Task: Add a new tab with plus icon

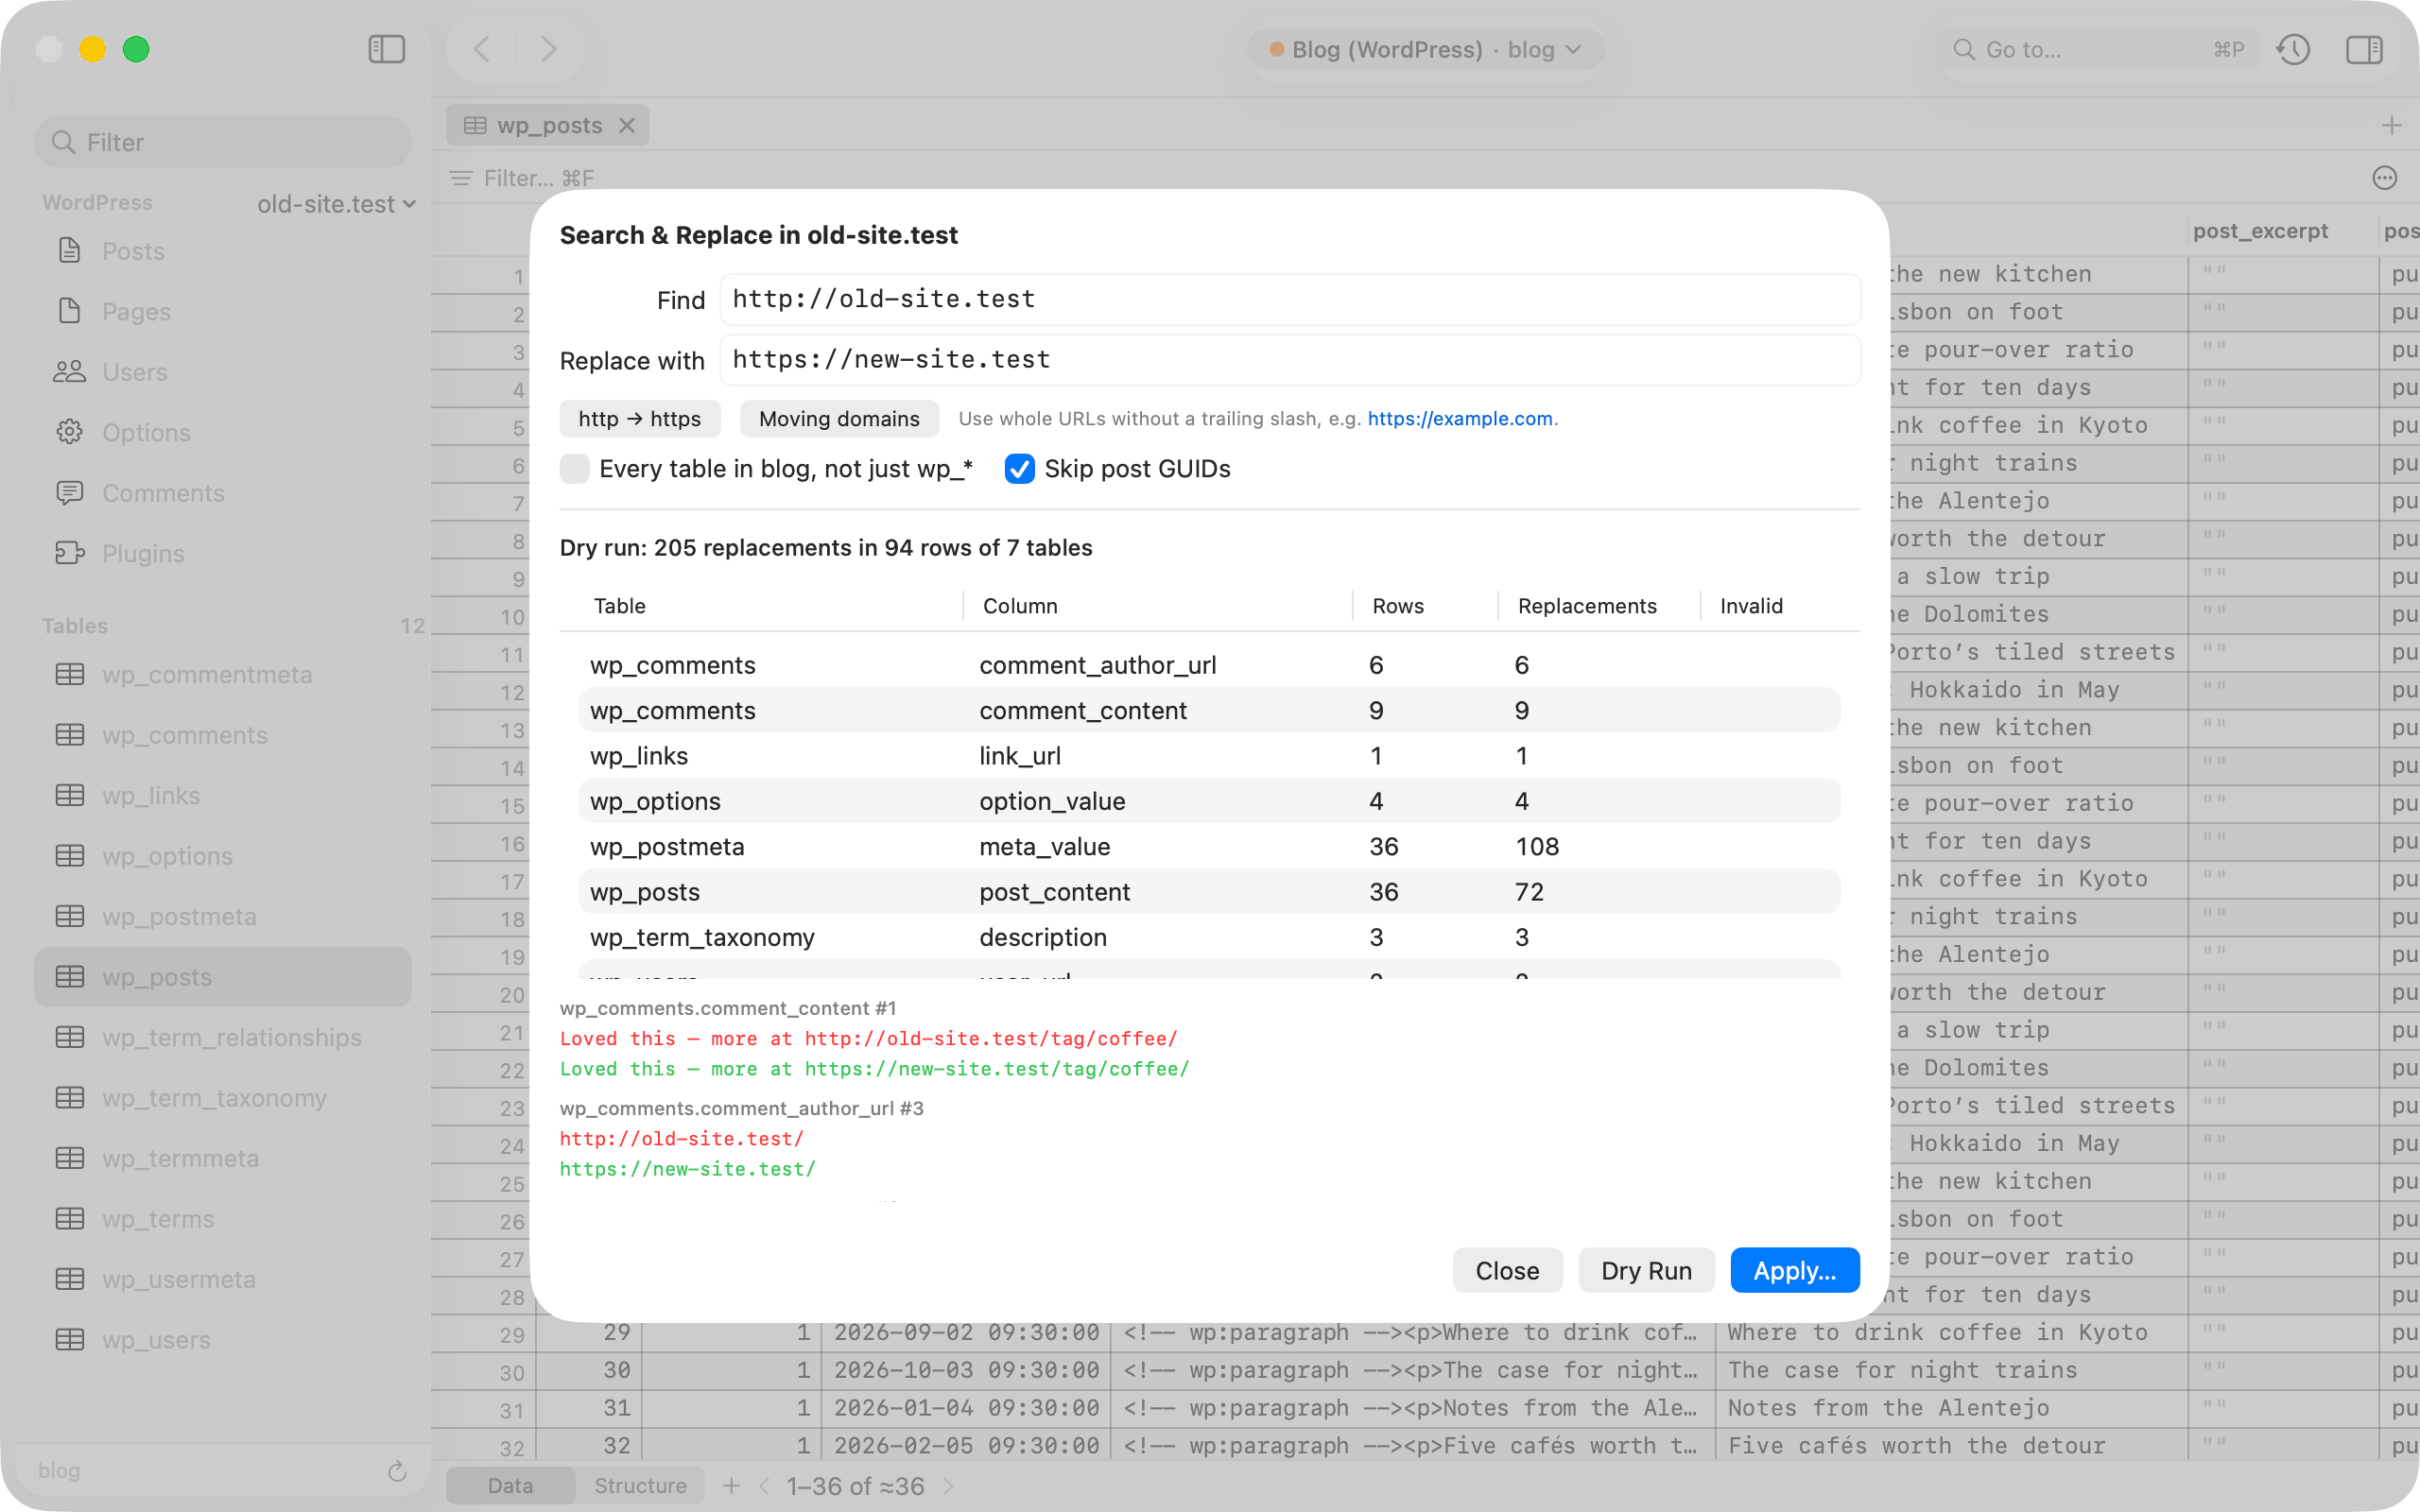Action: pyautogui.click(x=2391, y=125)
